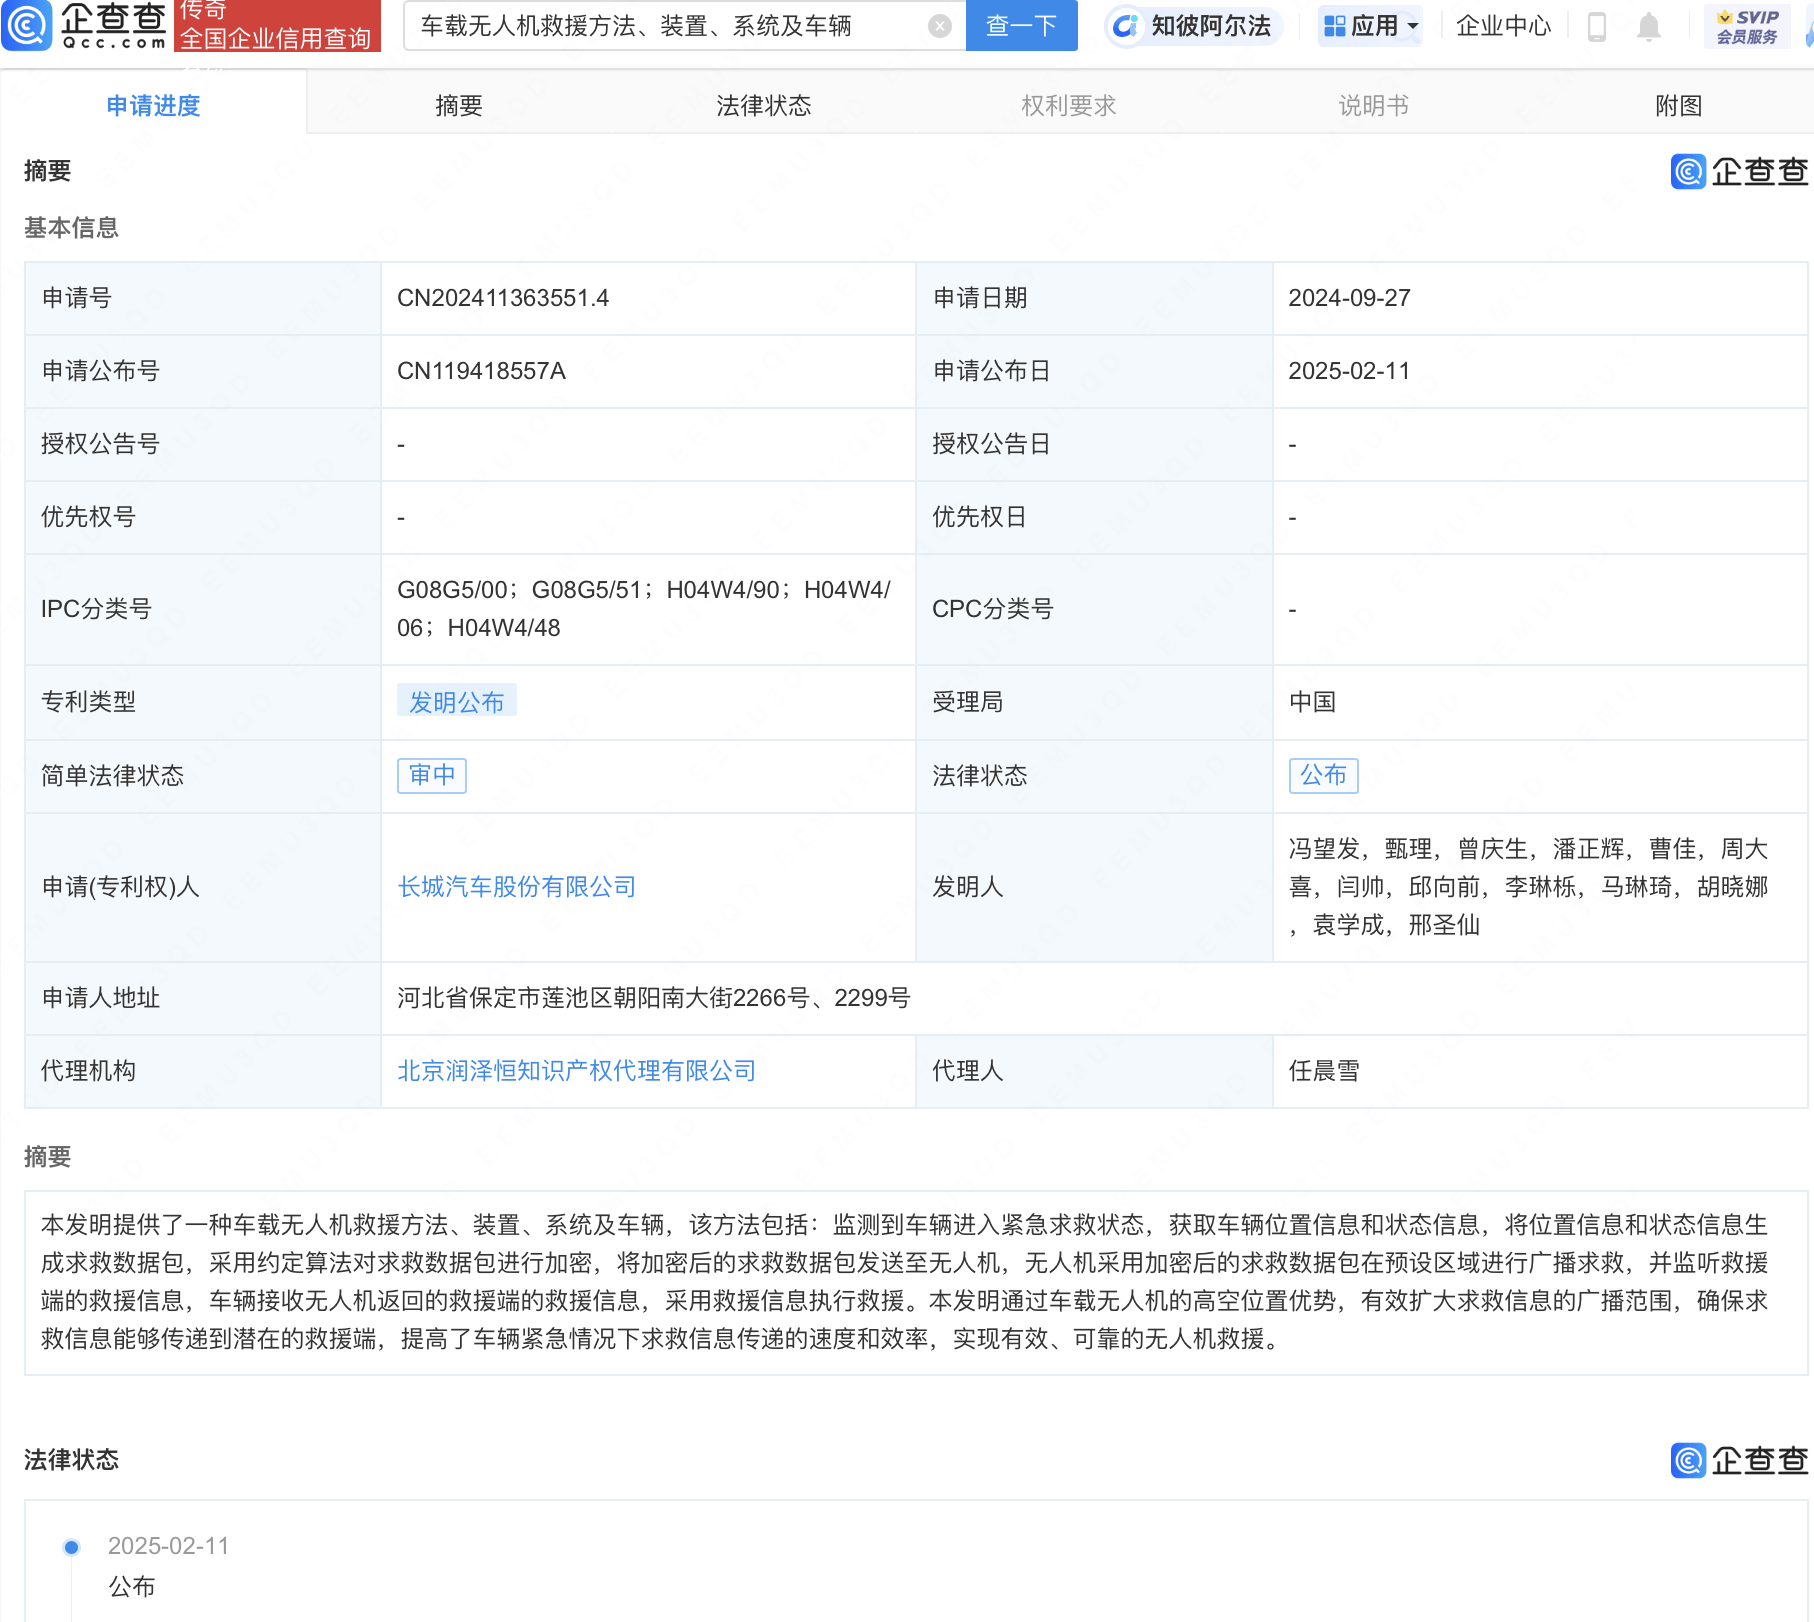Open agency 北京润泽恒知识产权代理有限公司 link
The height and width of the screenshot is (1622, 1814).
pos(576,1071)
